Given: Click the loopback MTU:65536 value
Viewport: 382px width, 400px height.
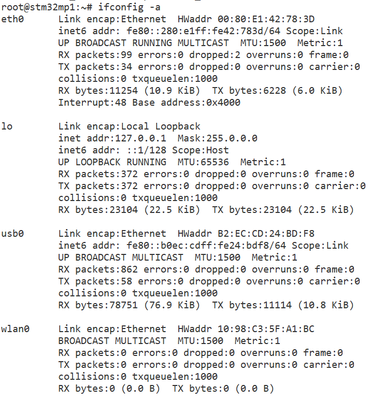Looking at the screenshot, I should 203,162.
